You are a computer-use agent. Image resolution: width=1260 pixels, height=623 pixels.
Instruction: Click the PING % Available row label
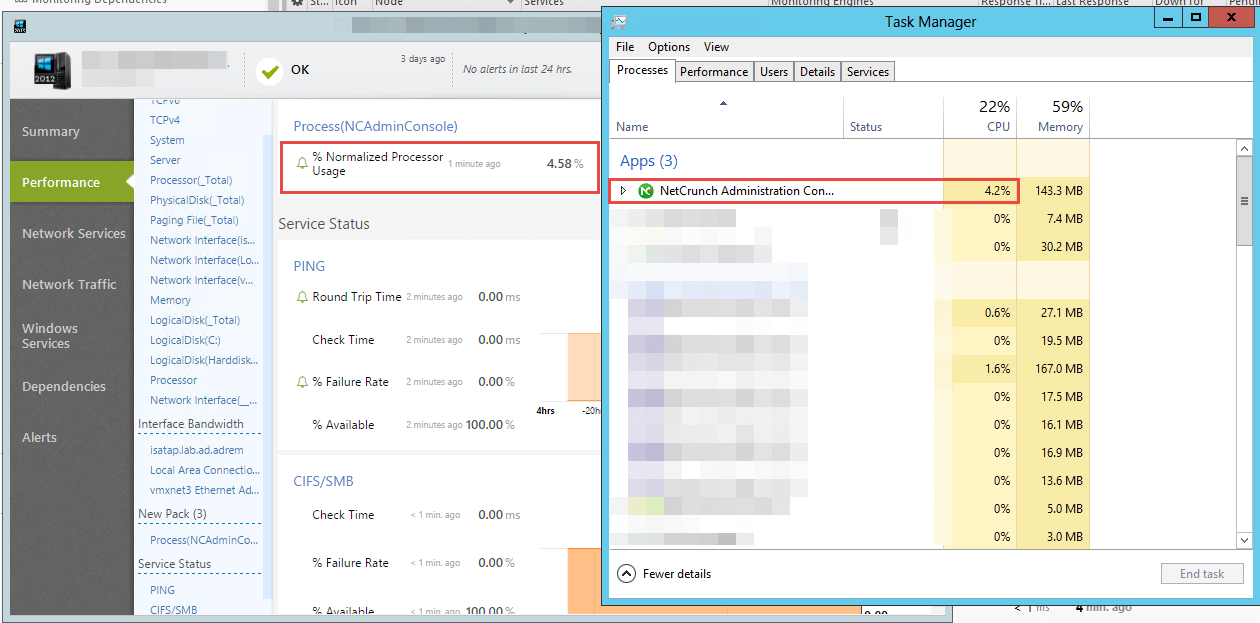[x=343, y=425]
